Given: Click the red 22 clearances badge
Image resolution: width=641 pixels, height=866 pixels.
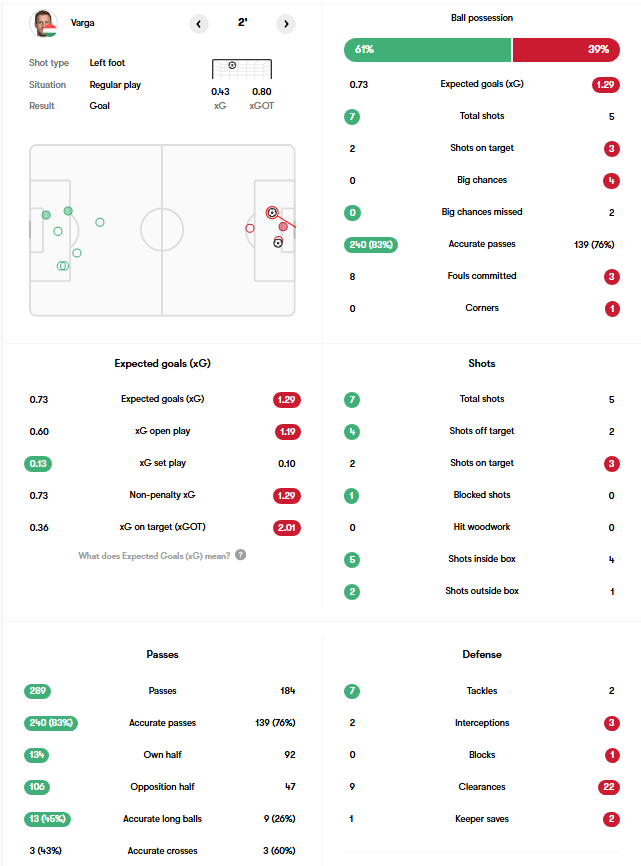Looking at the screenshot, I should tap(608, 787).
